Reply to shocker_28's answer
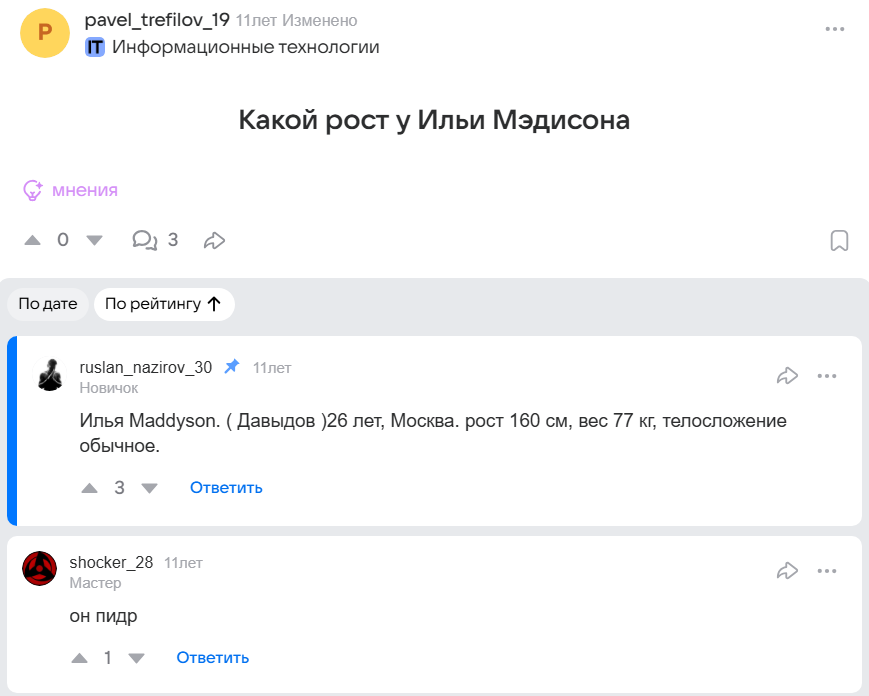The height and width of the screenshot is (696, 869). (x=213, y=658)
